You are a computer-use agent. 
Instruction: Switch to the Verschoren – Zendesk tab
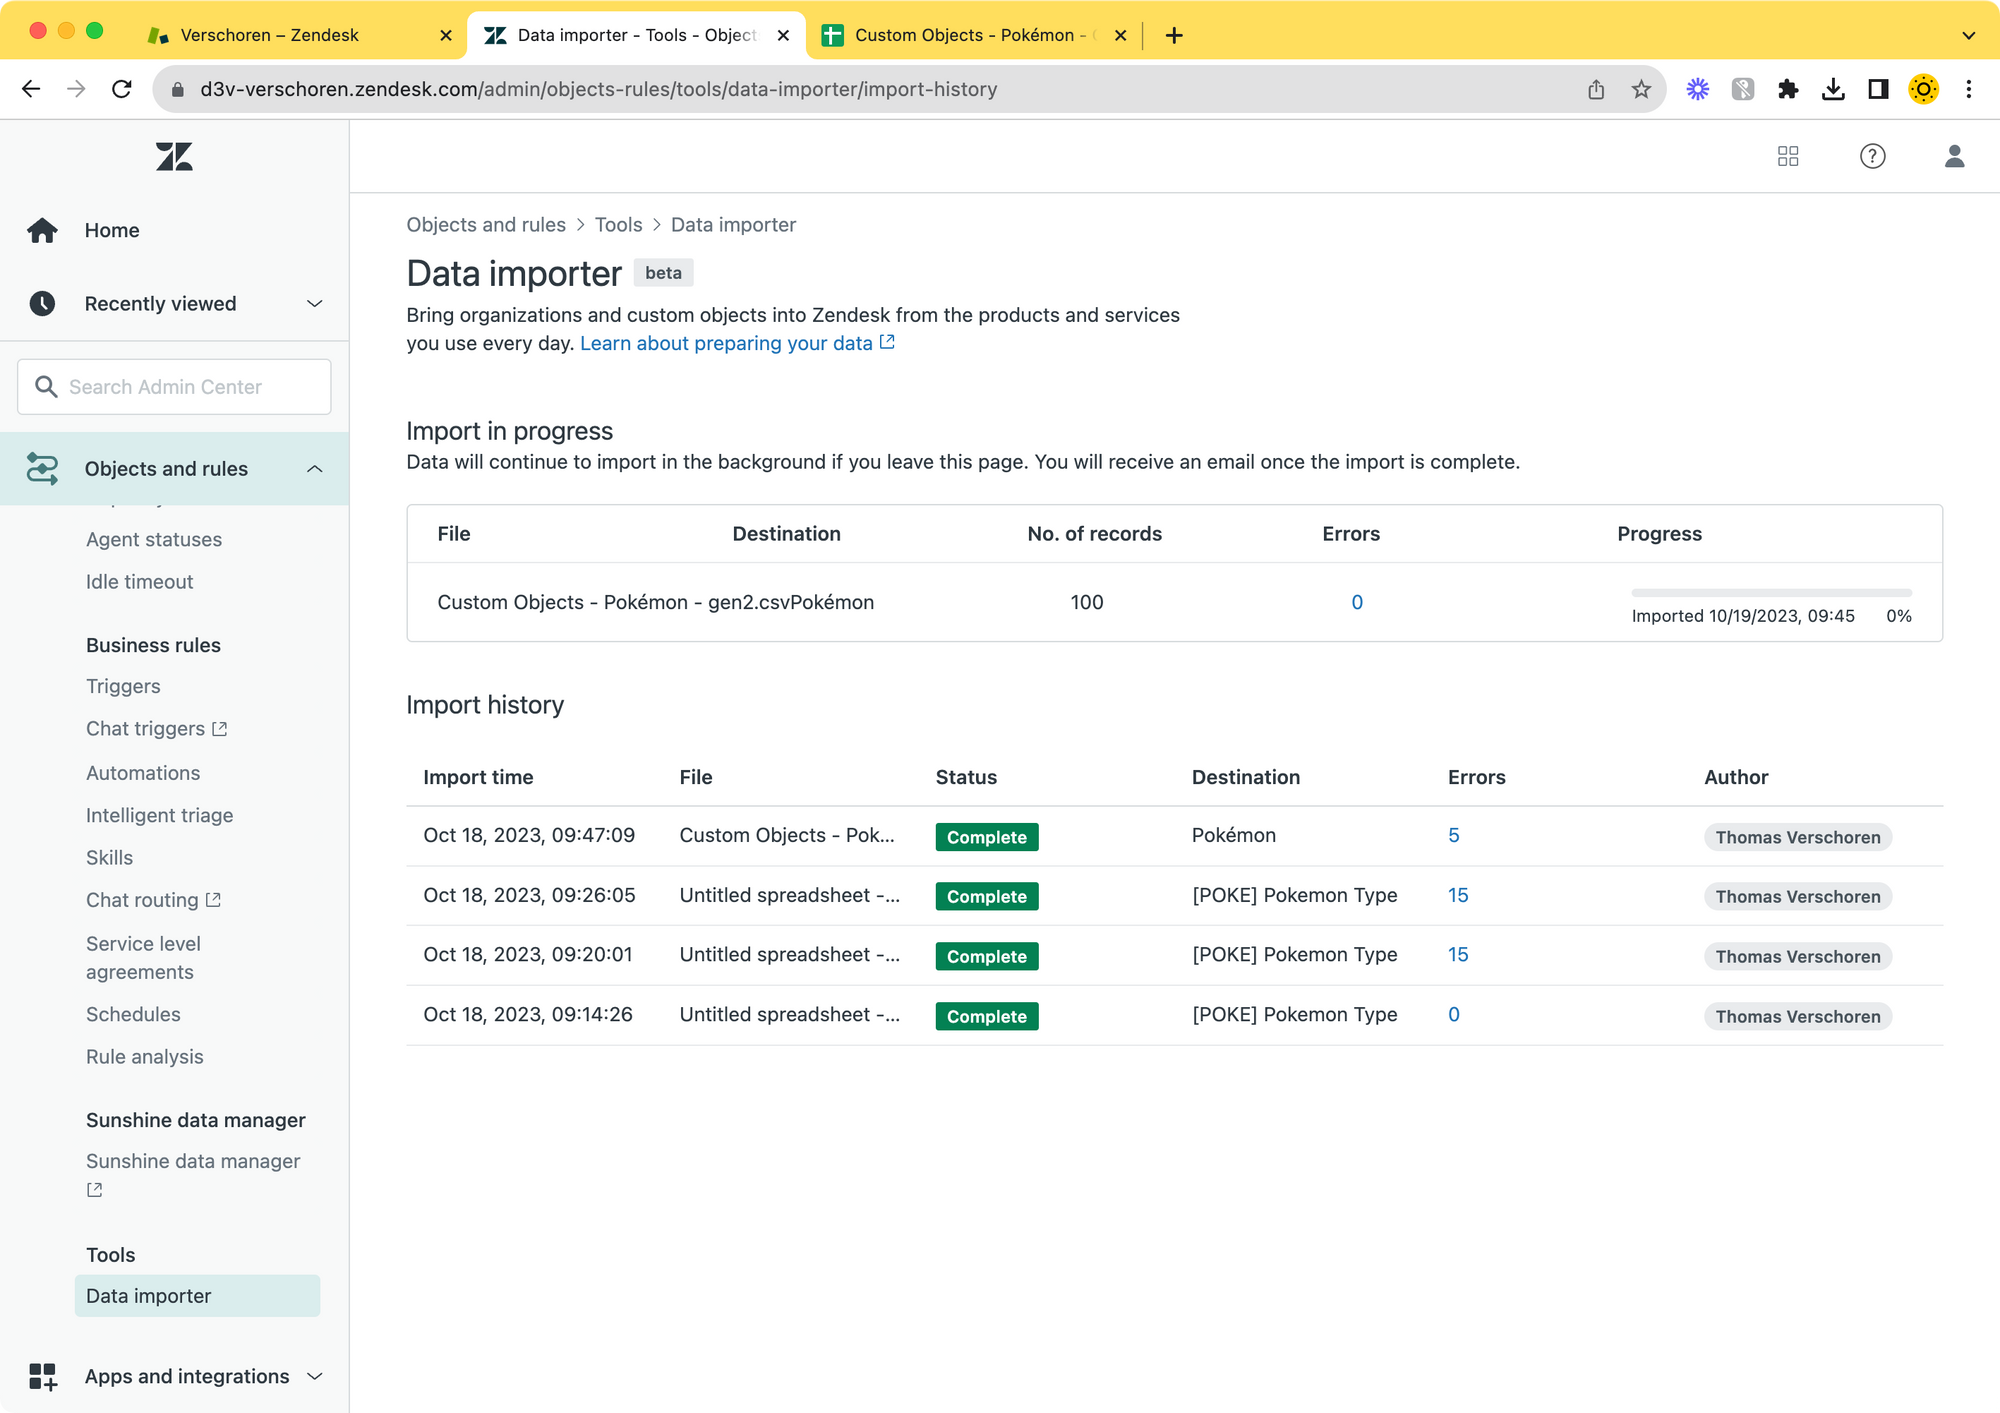coord(269,35)
